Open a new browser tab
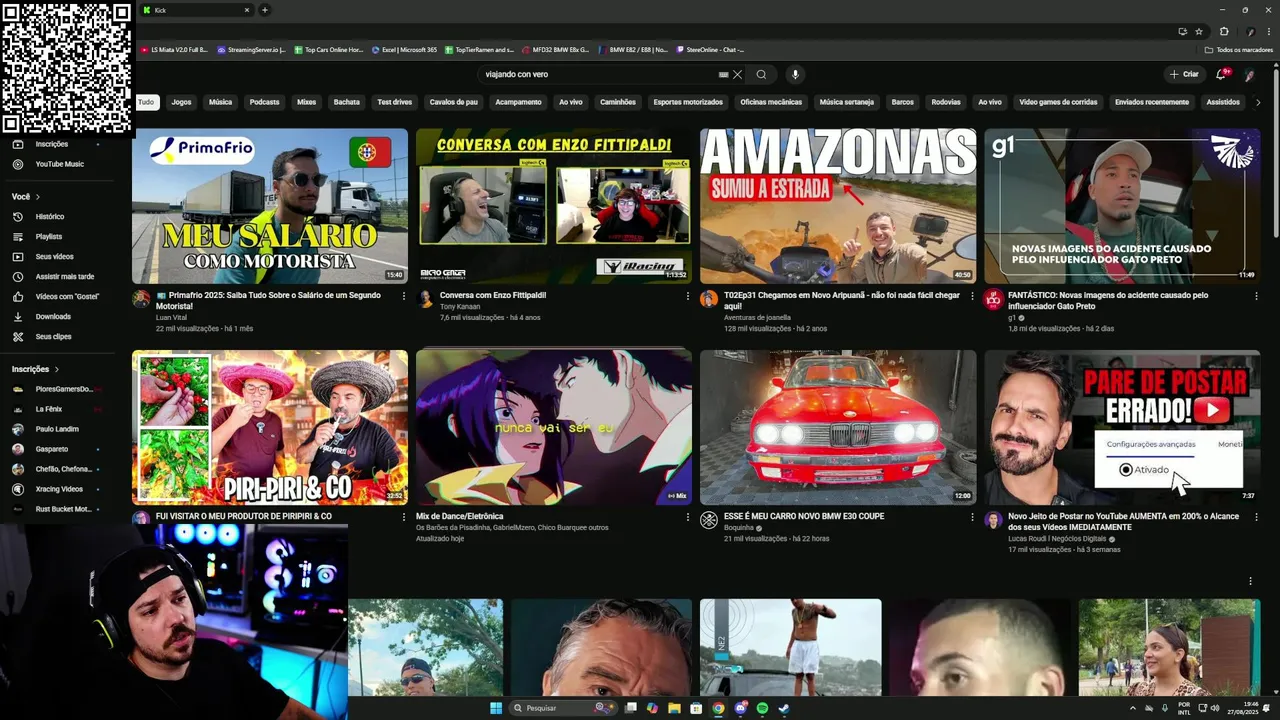The image size is (1280, 720). 265,10
